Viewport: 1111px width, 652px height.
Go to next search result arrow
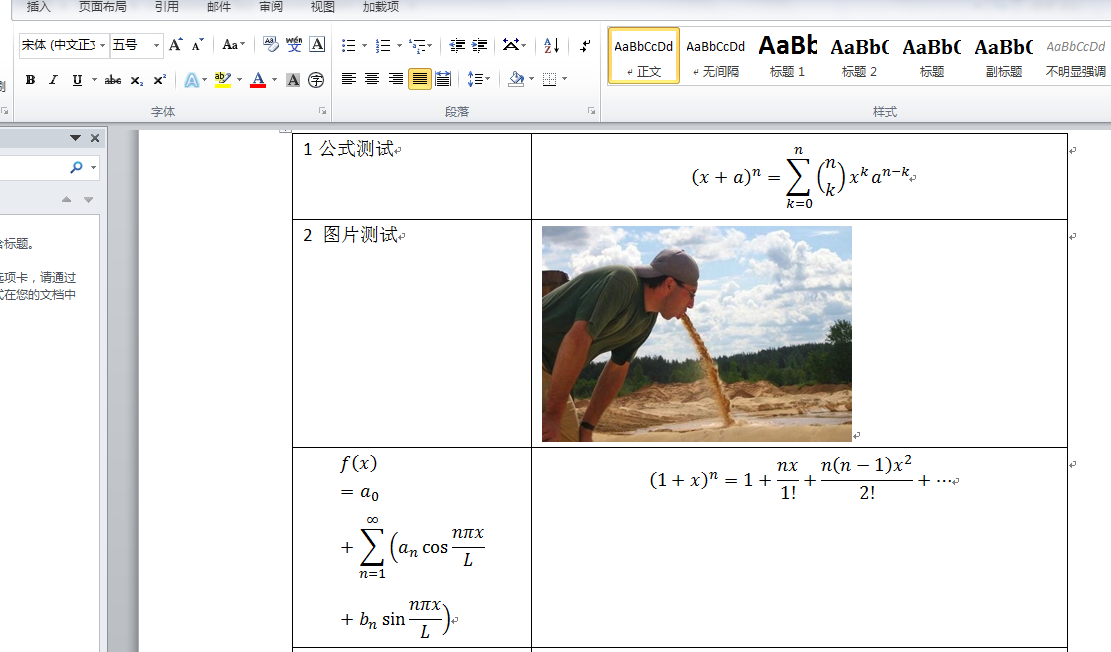pyautogui.click(x=89, y=200)
